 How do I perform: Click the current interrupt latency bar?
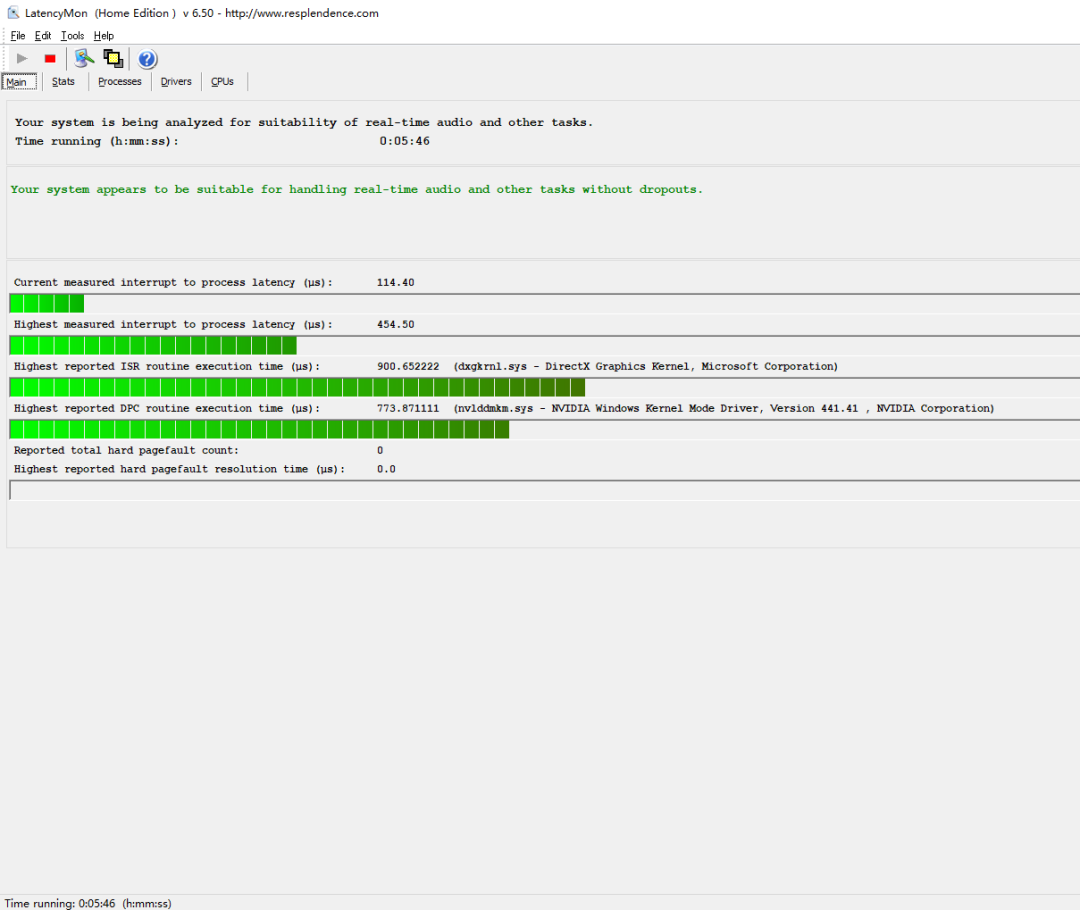coord(545,303)
